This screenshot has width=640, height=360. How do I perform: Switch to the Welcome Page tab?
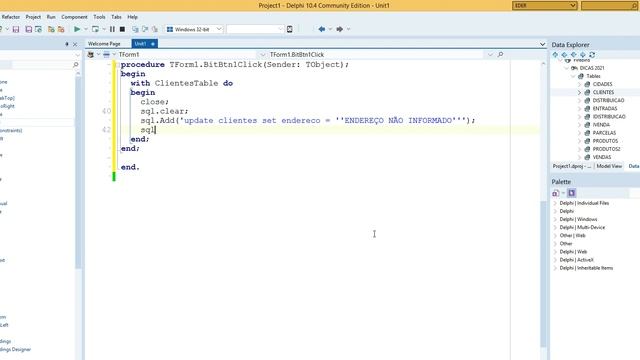(104, 44)
